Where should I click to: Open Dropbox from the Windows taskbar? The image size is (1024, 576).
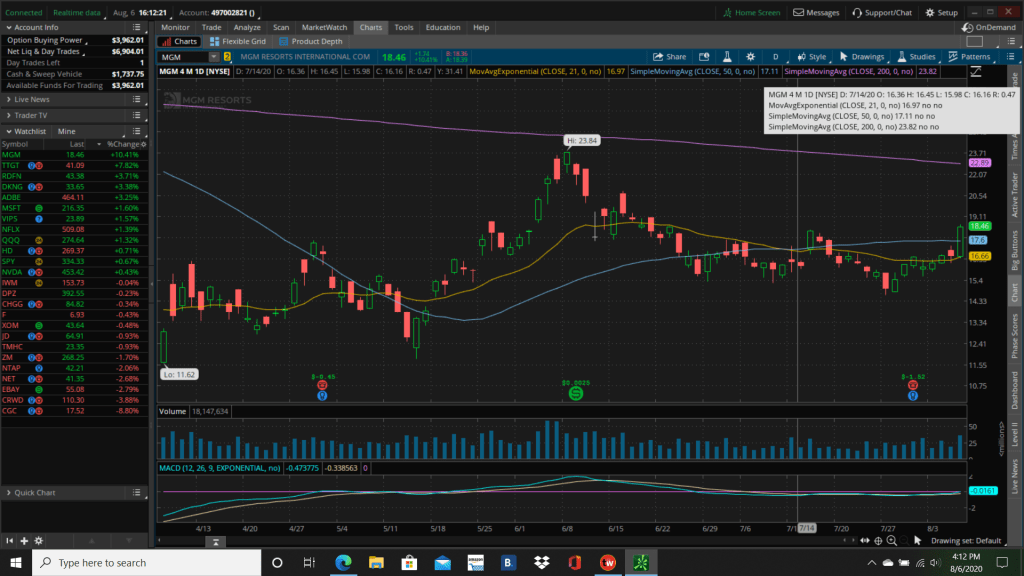541,562
